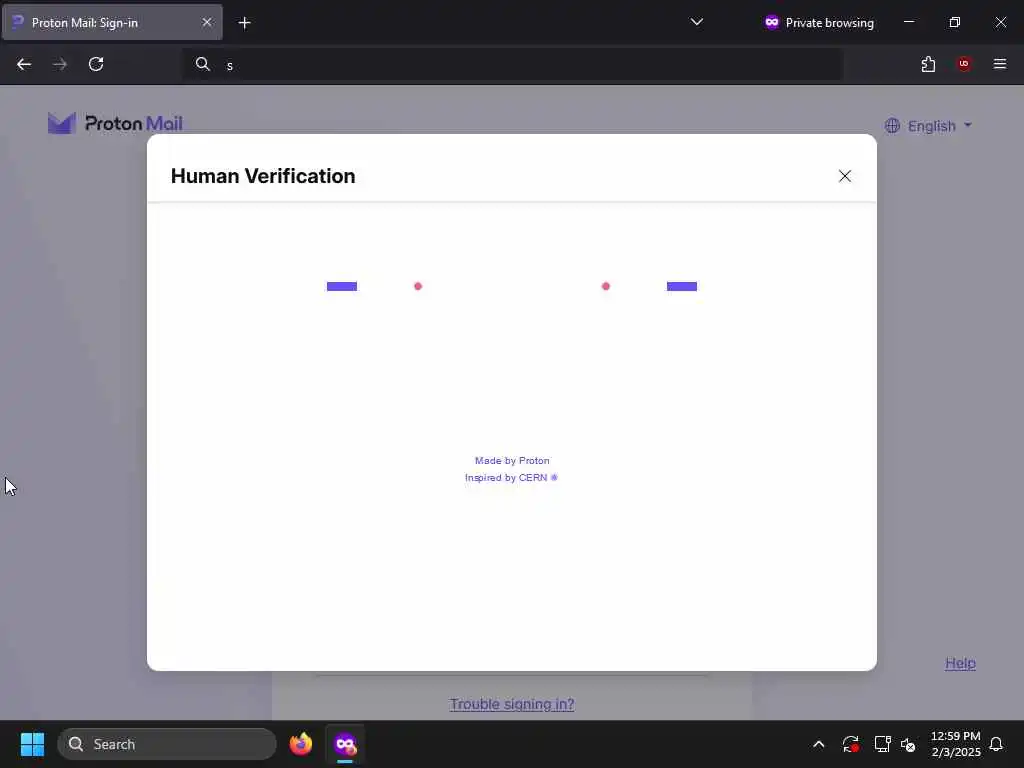Click the Proton Mail logo

pyautogui.click(x=115, y=123)
